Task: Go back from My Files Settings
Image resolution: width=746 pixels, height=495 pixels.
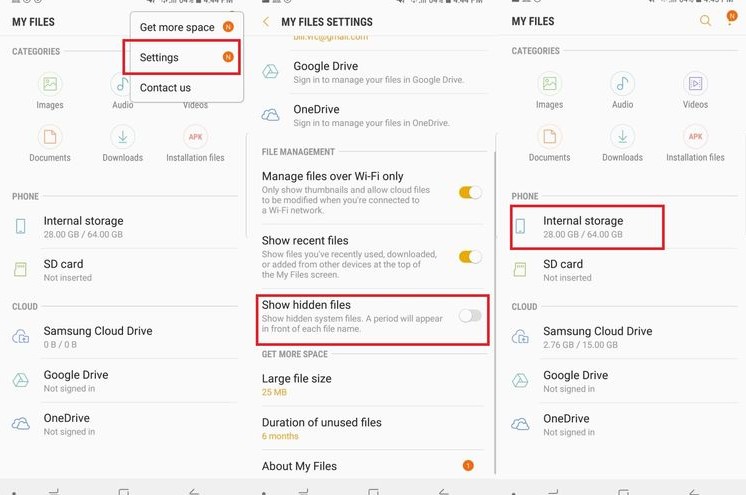Action: point(266,21)
